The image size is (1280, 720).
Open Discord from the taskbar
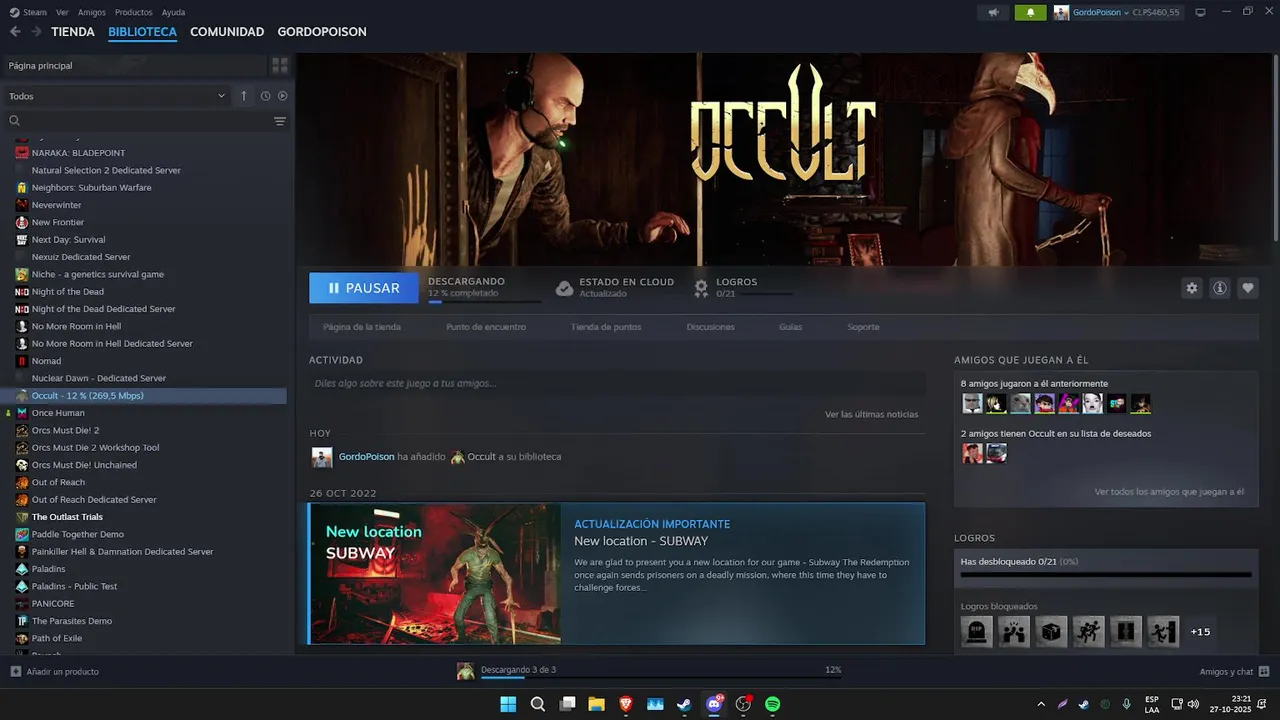714,704
